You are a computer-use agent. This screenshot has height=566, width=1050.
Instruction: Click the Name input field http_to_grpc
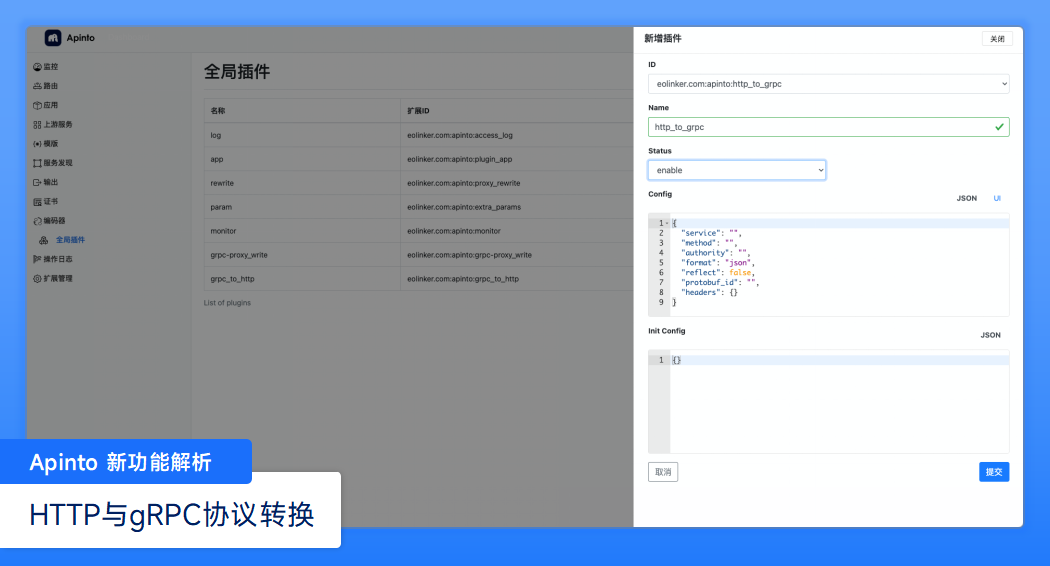coord(828,127)
